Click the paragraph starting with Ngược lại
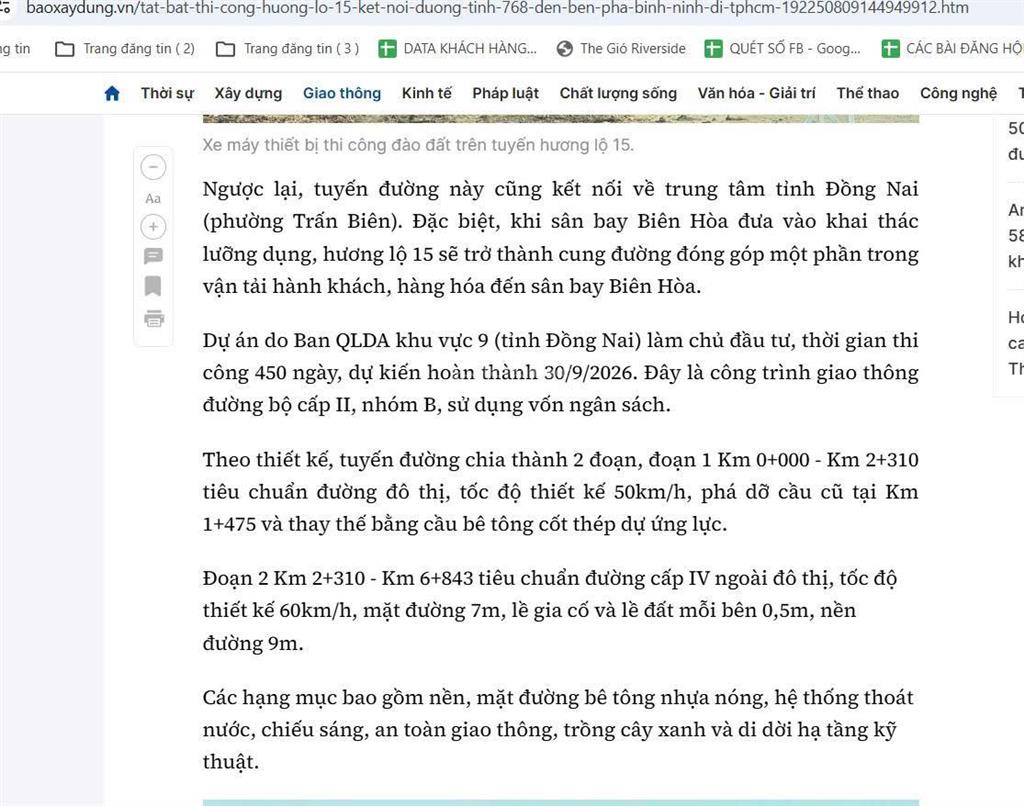 (x=560, y=238)
